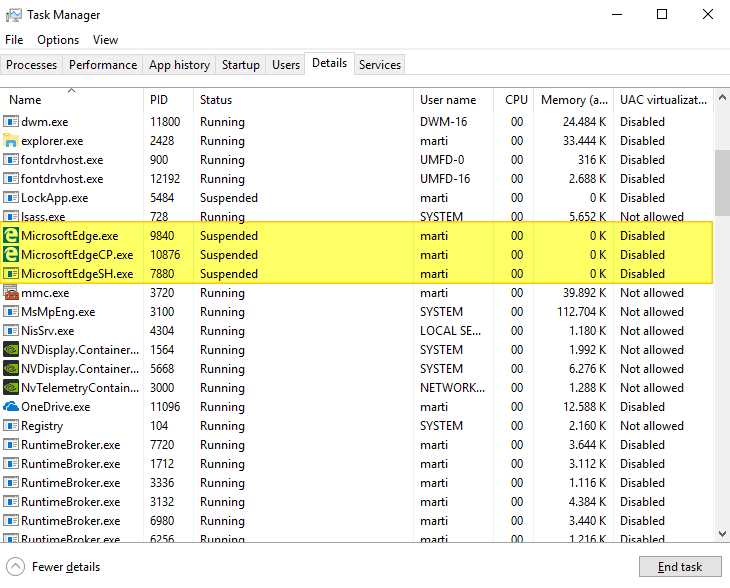Click the Task Manager title bar icon
Image resolution: width=730 pixels, height=588 pixels.
(13, 15)
